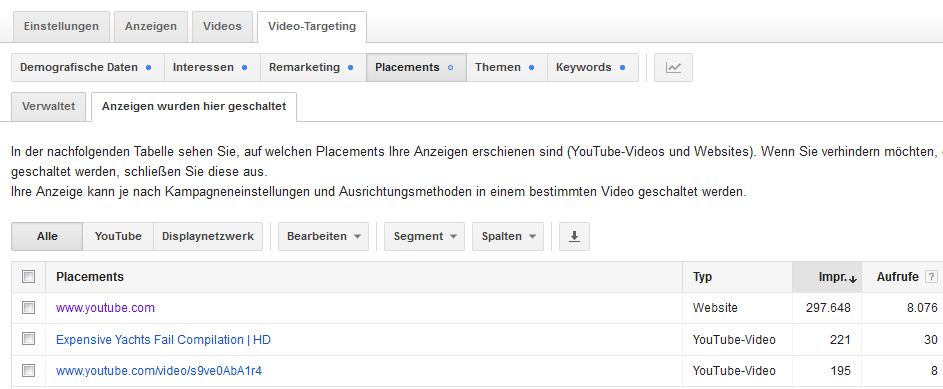This screenshot has height=389, width=943.
Task: Sort by the Impr. column header
Action: tap(827, 277)
